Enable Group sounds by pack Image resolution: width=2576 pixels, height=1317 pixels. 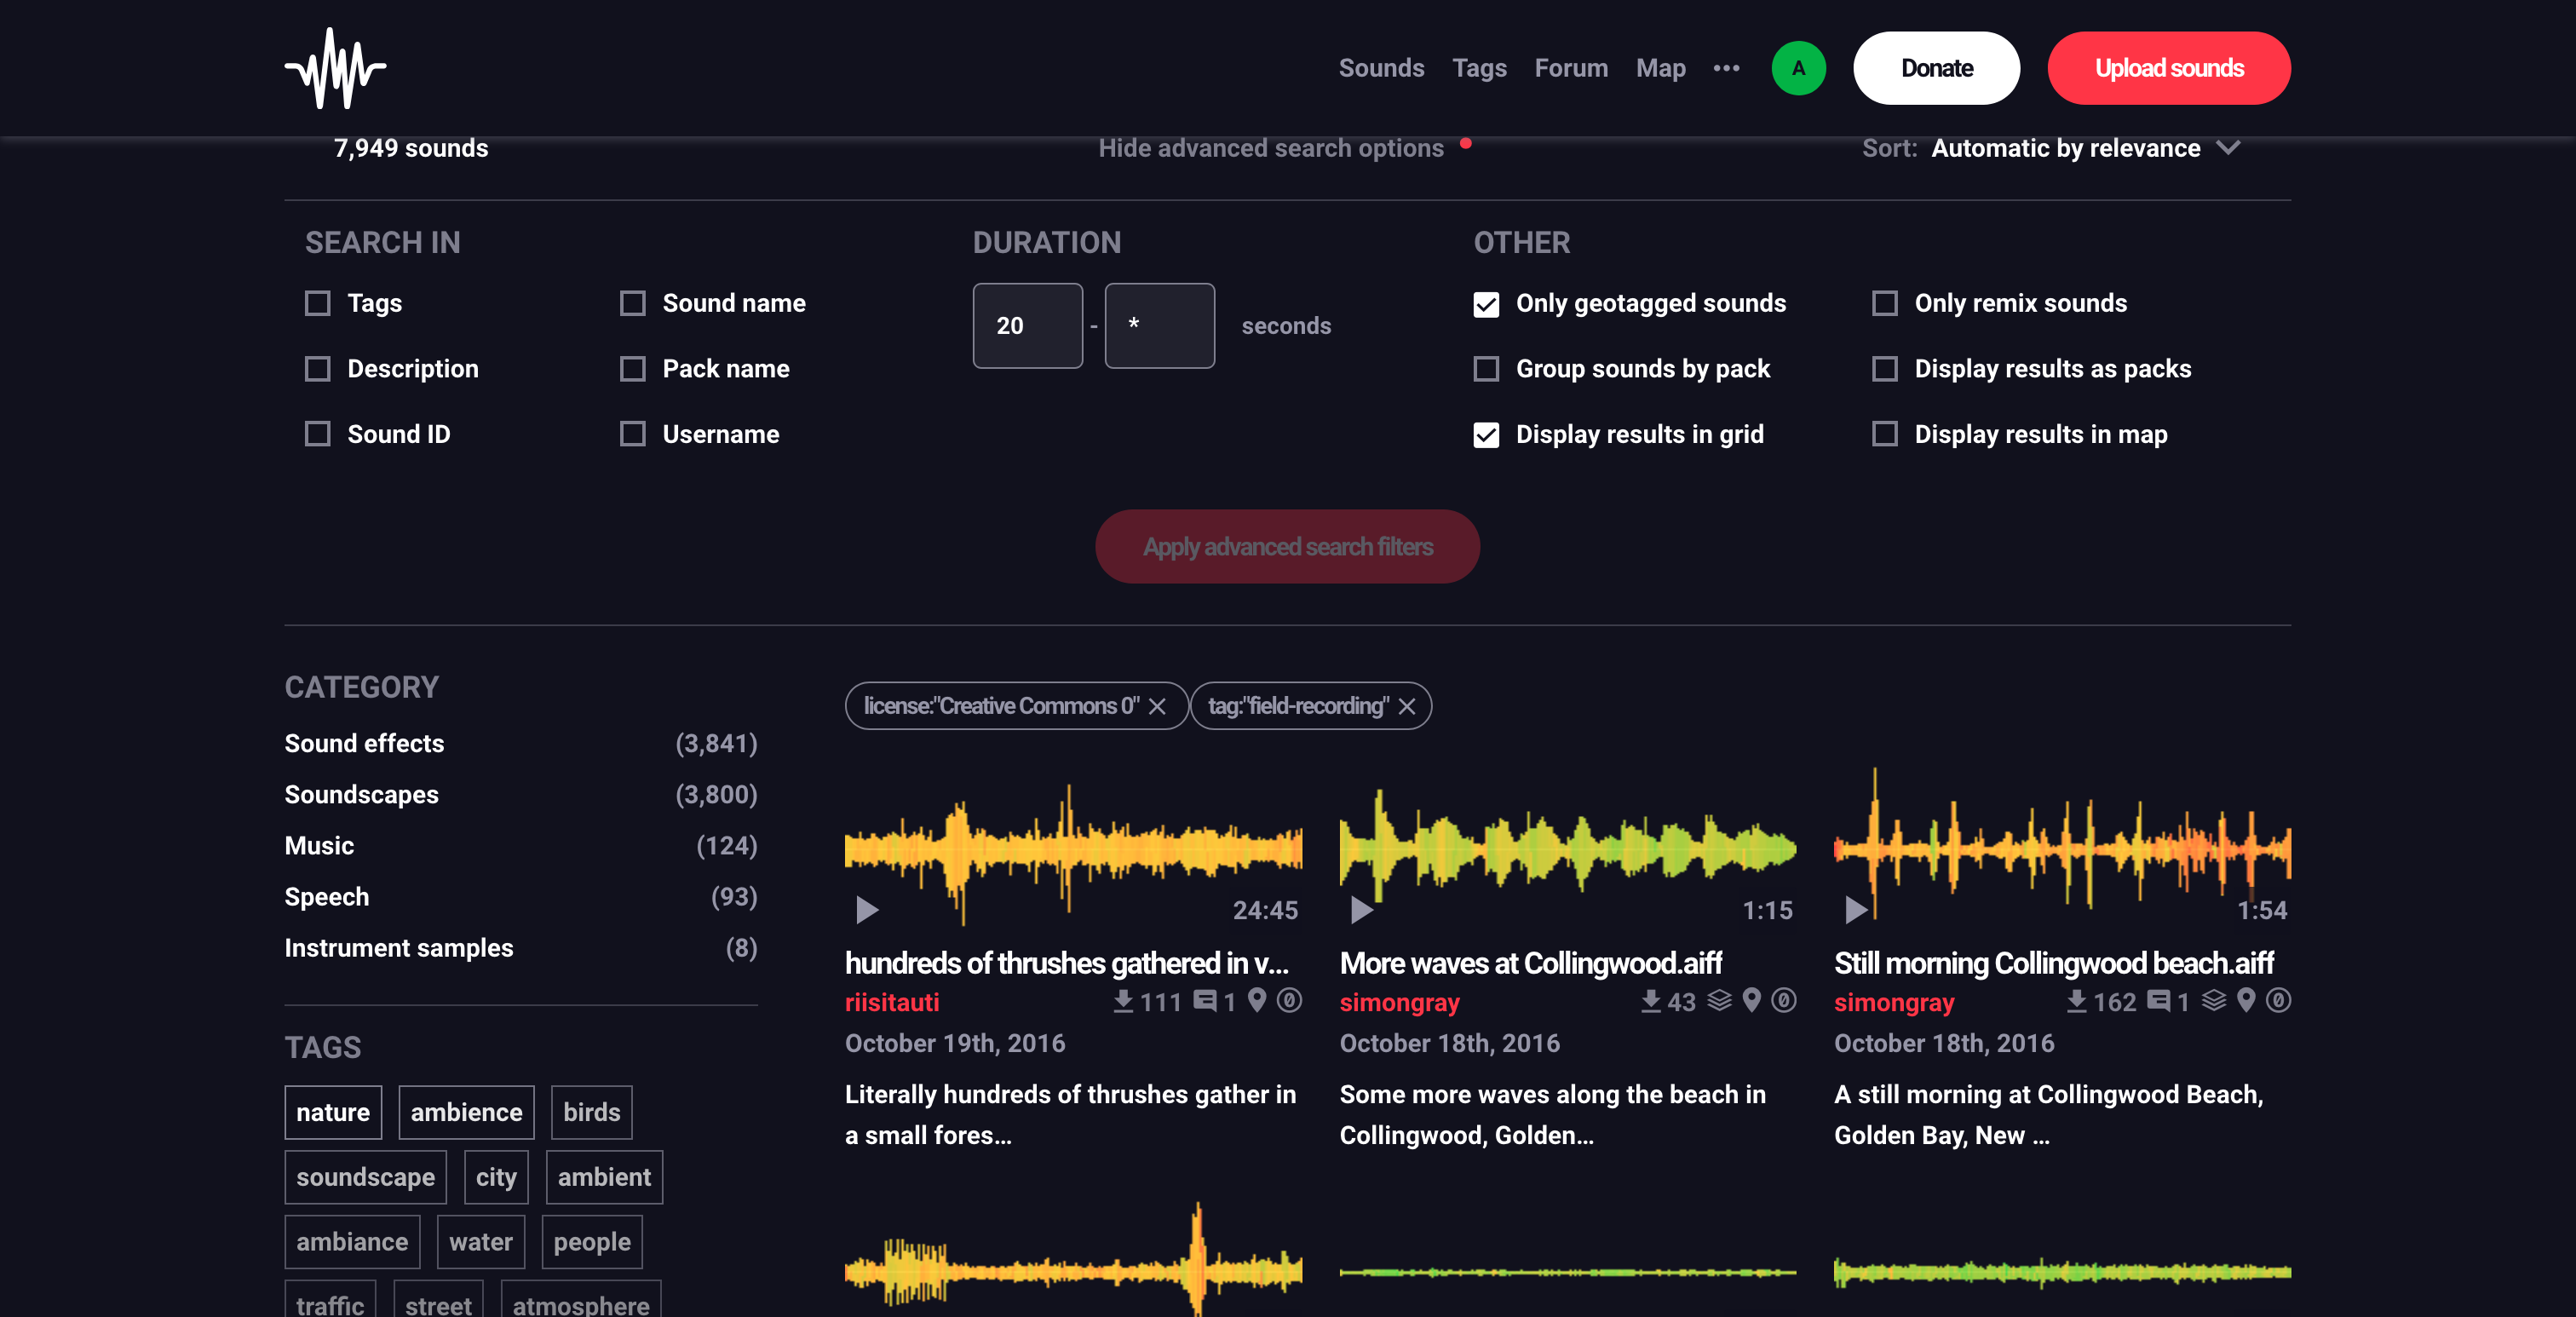pos(1486,369)
